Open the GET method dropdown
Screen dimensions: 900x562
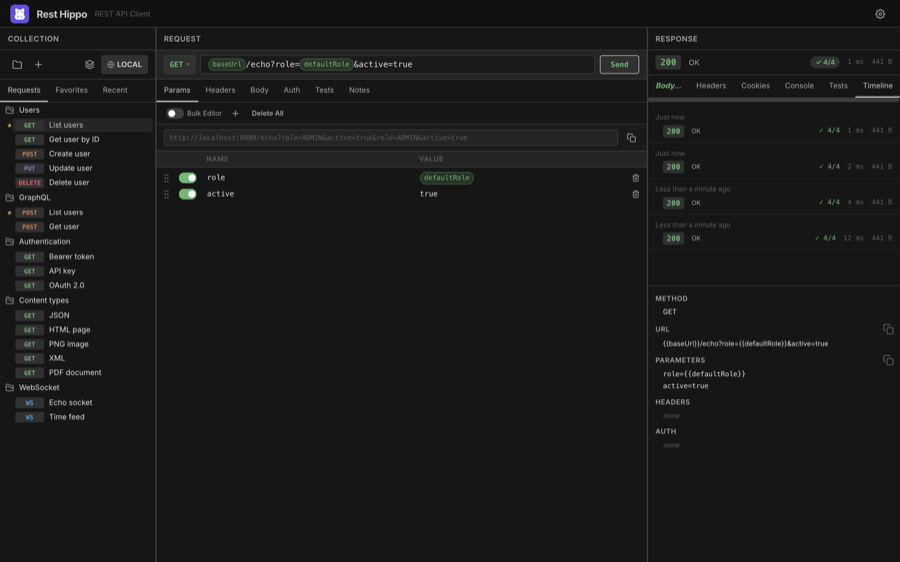(180, 64)
